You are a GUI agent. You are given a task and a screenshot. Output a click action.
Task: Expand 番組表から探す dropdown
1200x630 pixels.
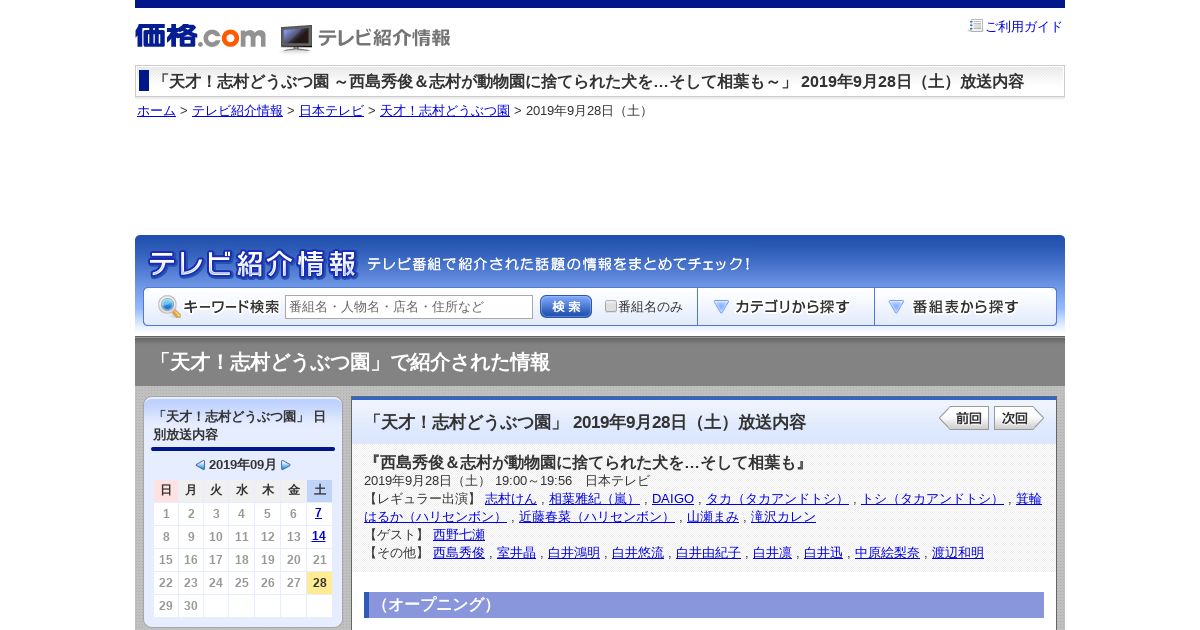965,307
